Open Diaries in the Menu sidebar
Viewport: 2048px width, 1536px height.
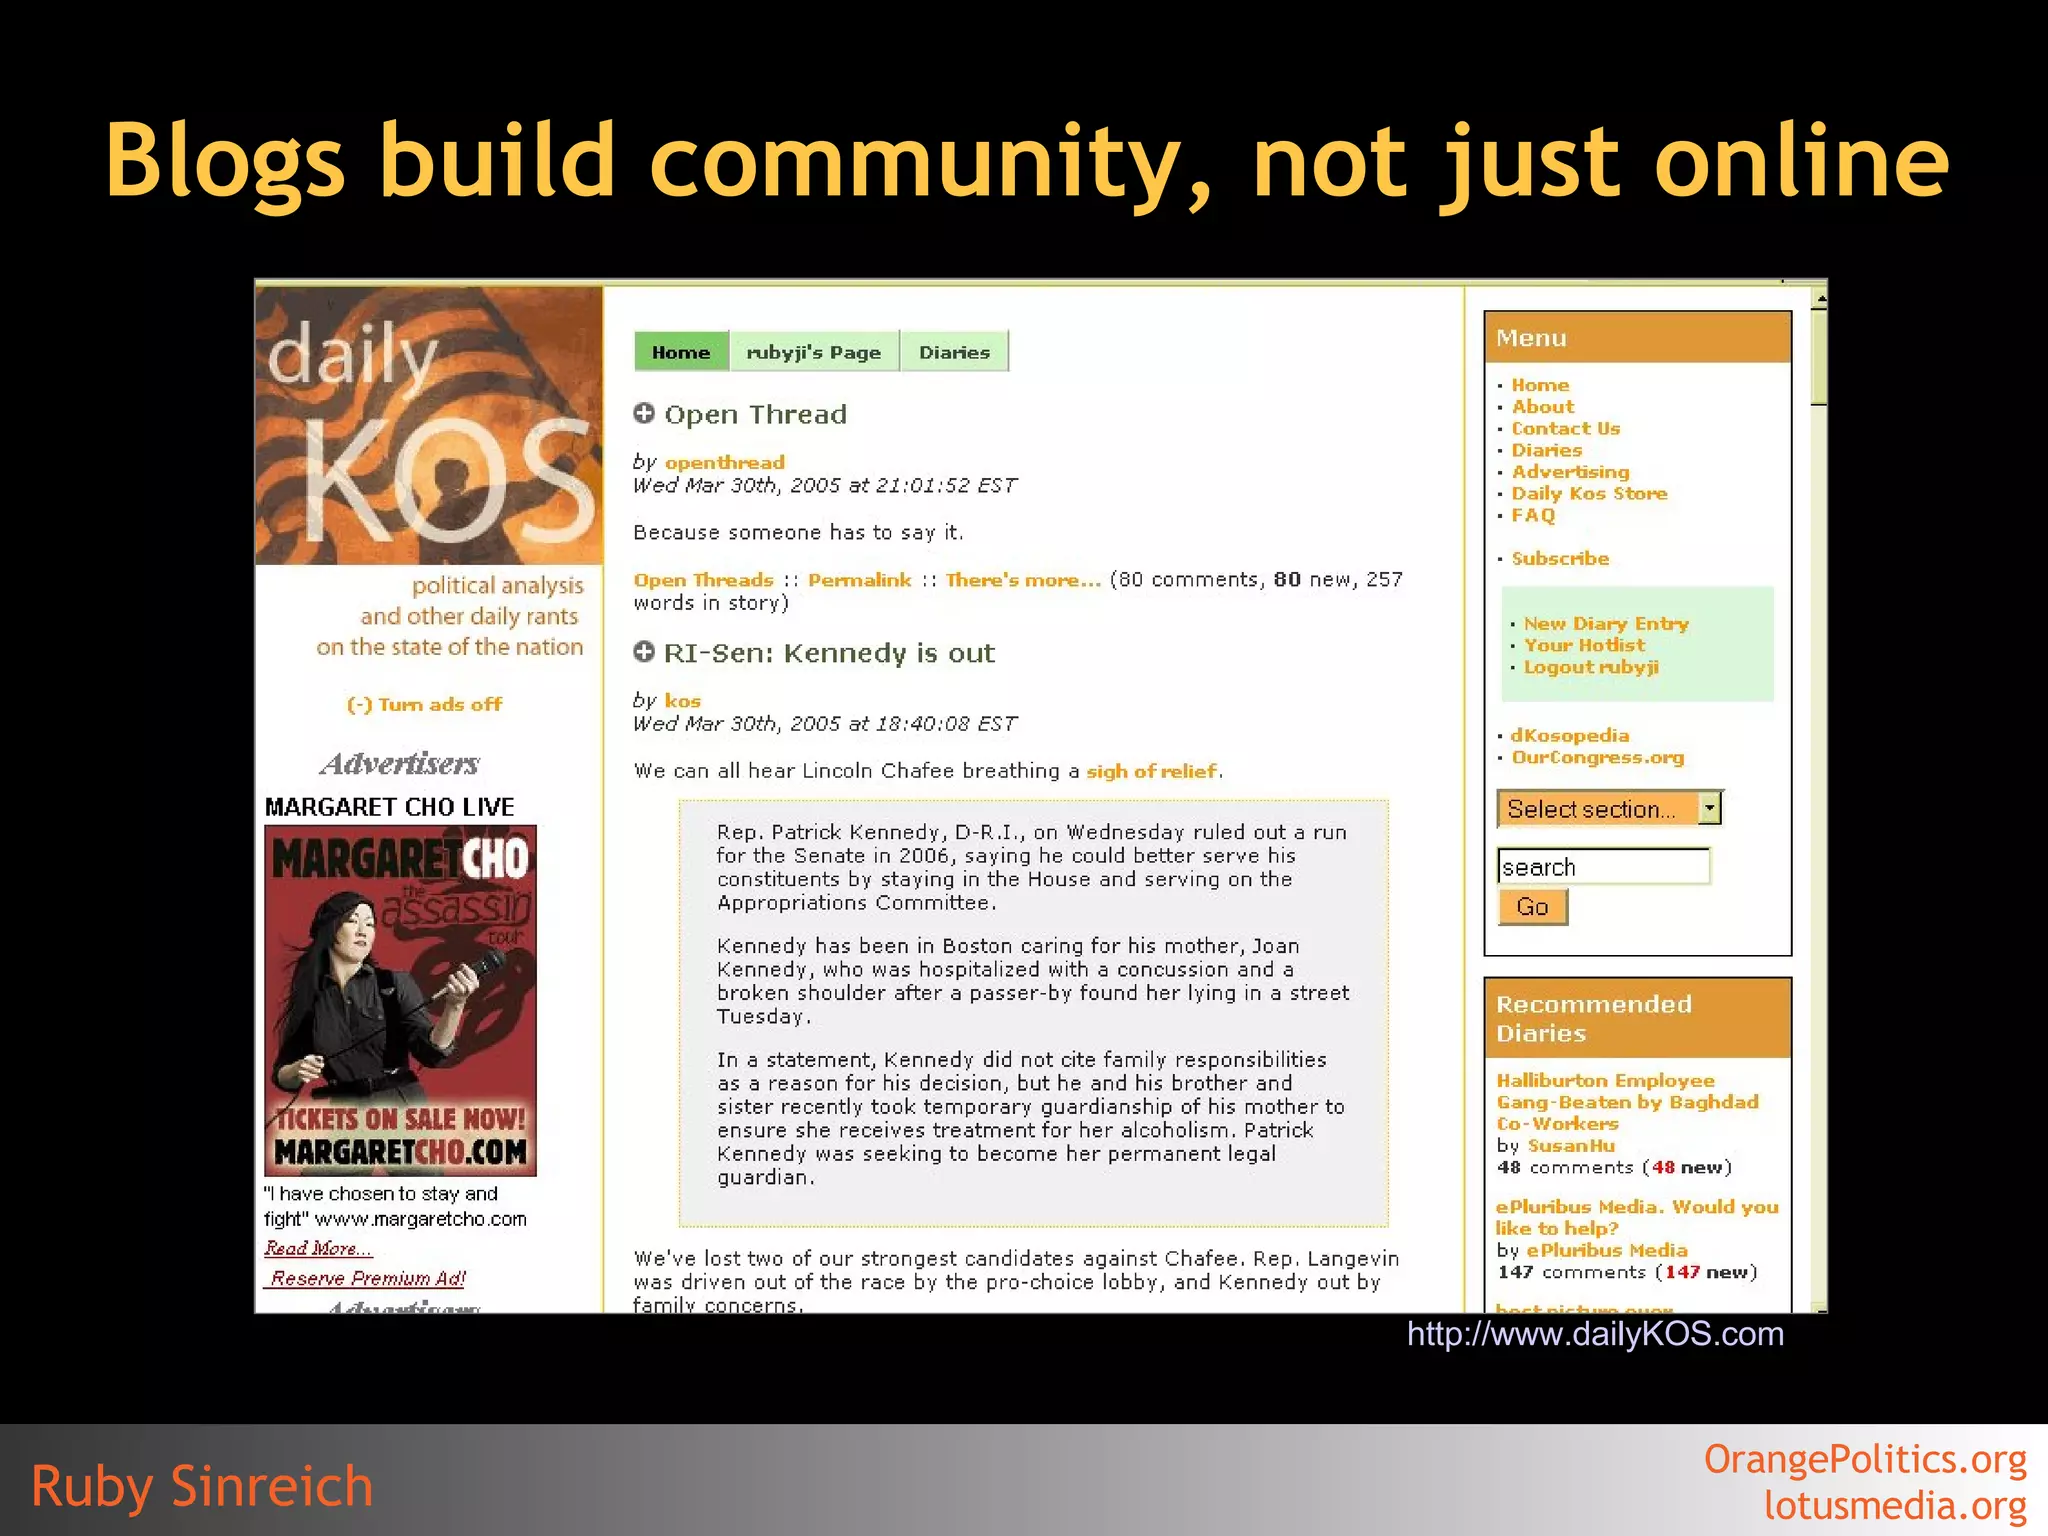click(x=1546, y=451)
